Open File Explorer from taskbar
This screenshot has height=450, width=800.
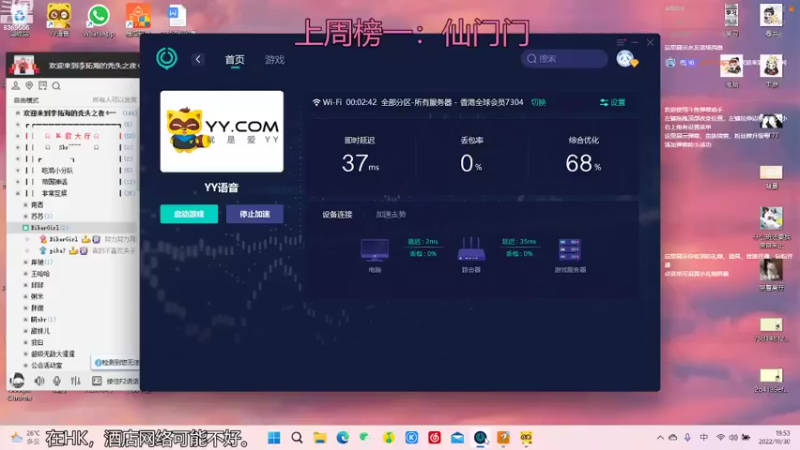pos(320,438)
